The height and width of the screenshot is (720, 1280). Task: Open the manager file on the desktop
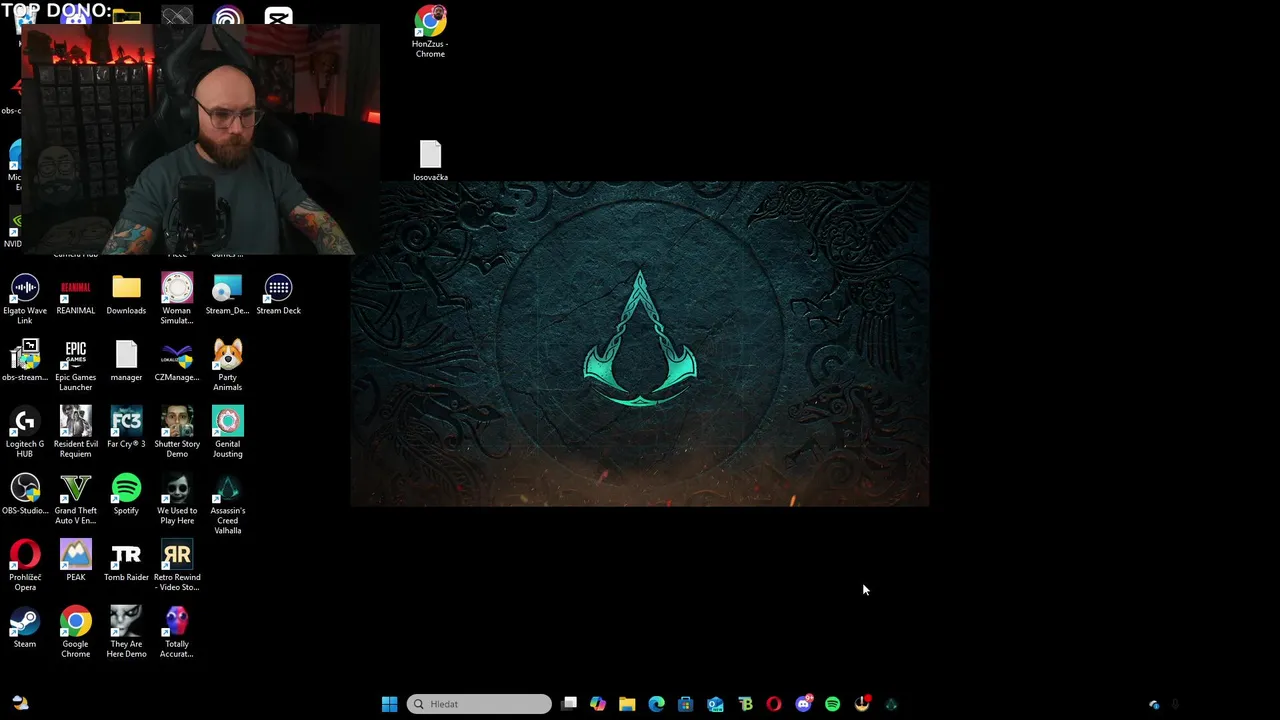[126, 361]
